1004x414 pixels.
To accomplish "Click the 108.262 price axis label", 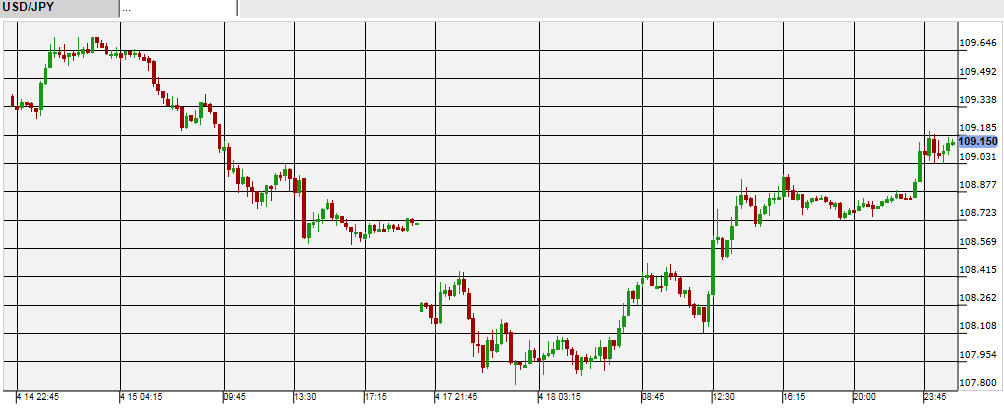I will pyautogui.click(x=978, y=298).
